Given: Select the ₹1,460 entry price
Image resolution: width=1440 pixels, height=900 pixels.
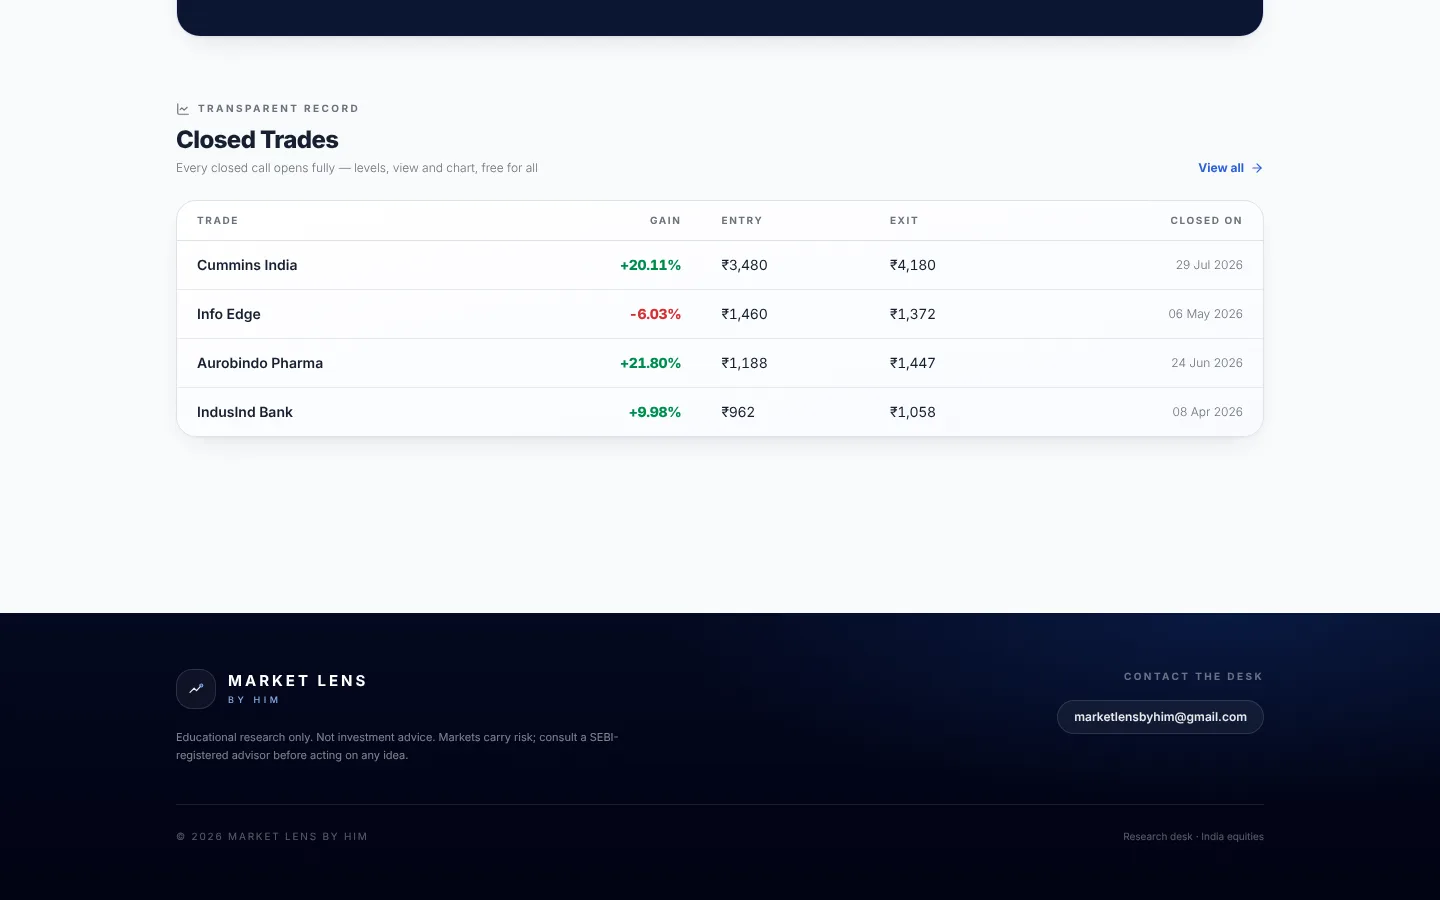Looking at the screenshot, I should [x=744, y=314].
